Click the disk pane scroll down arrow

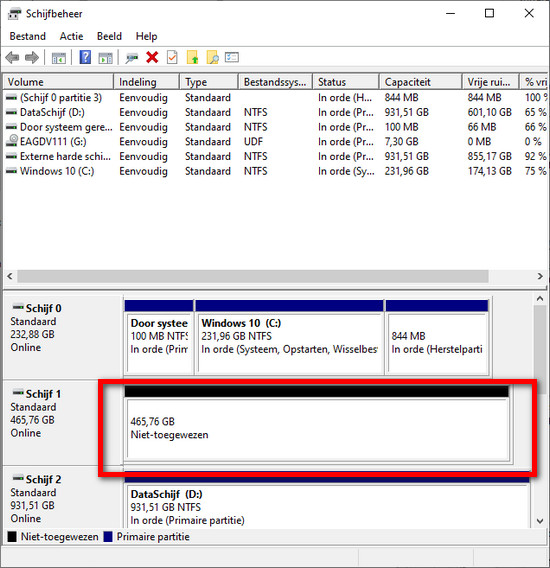coord(540,521)
